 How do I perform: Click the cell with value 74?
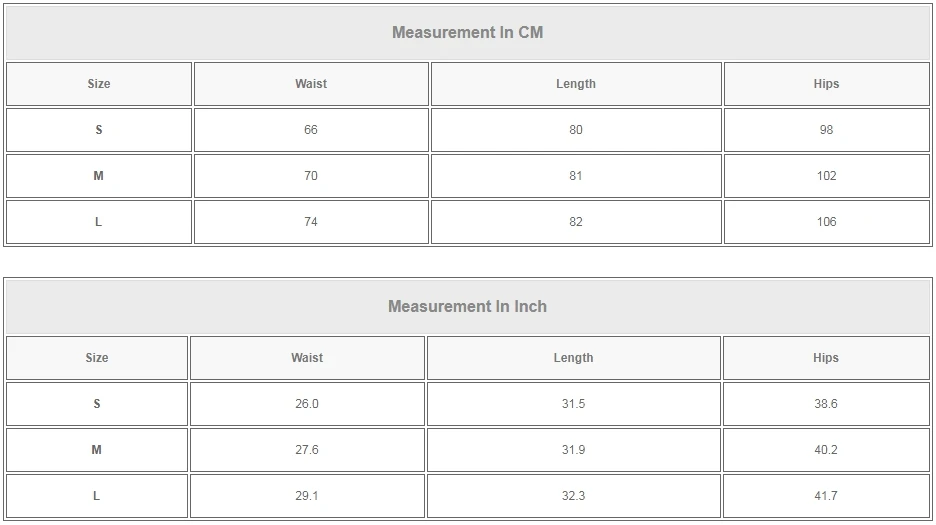coord(311,222)
